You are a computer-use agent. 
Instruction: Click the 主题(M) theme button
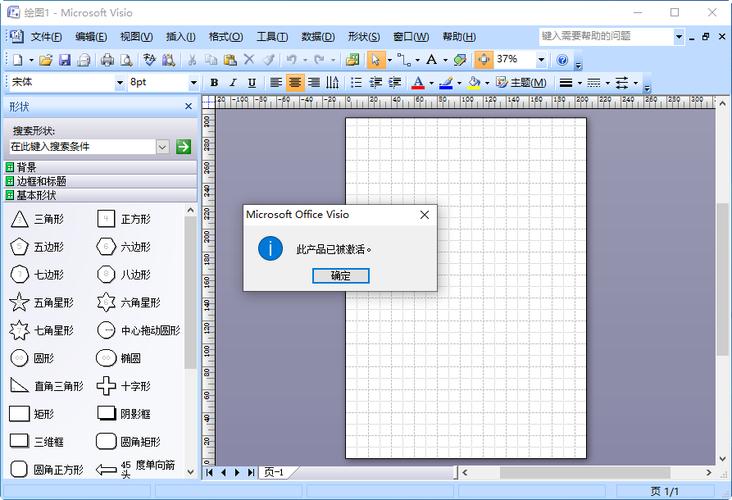tap(519, 83)
